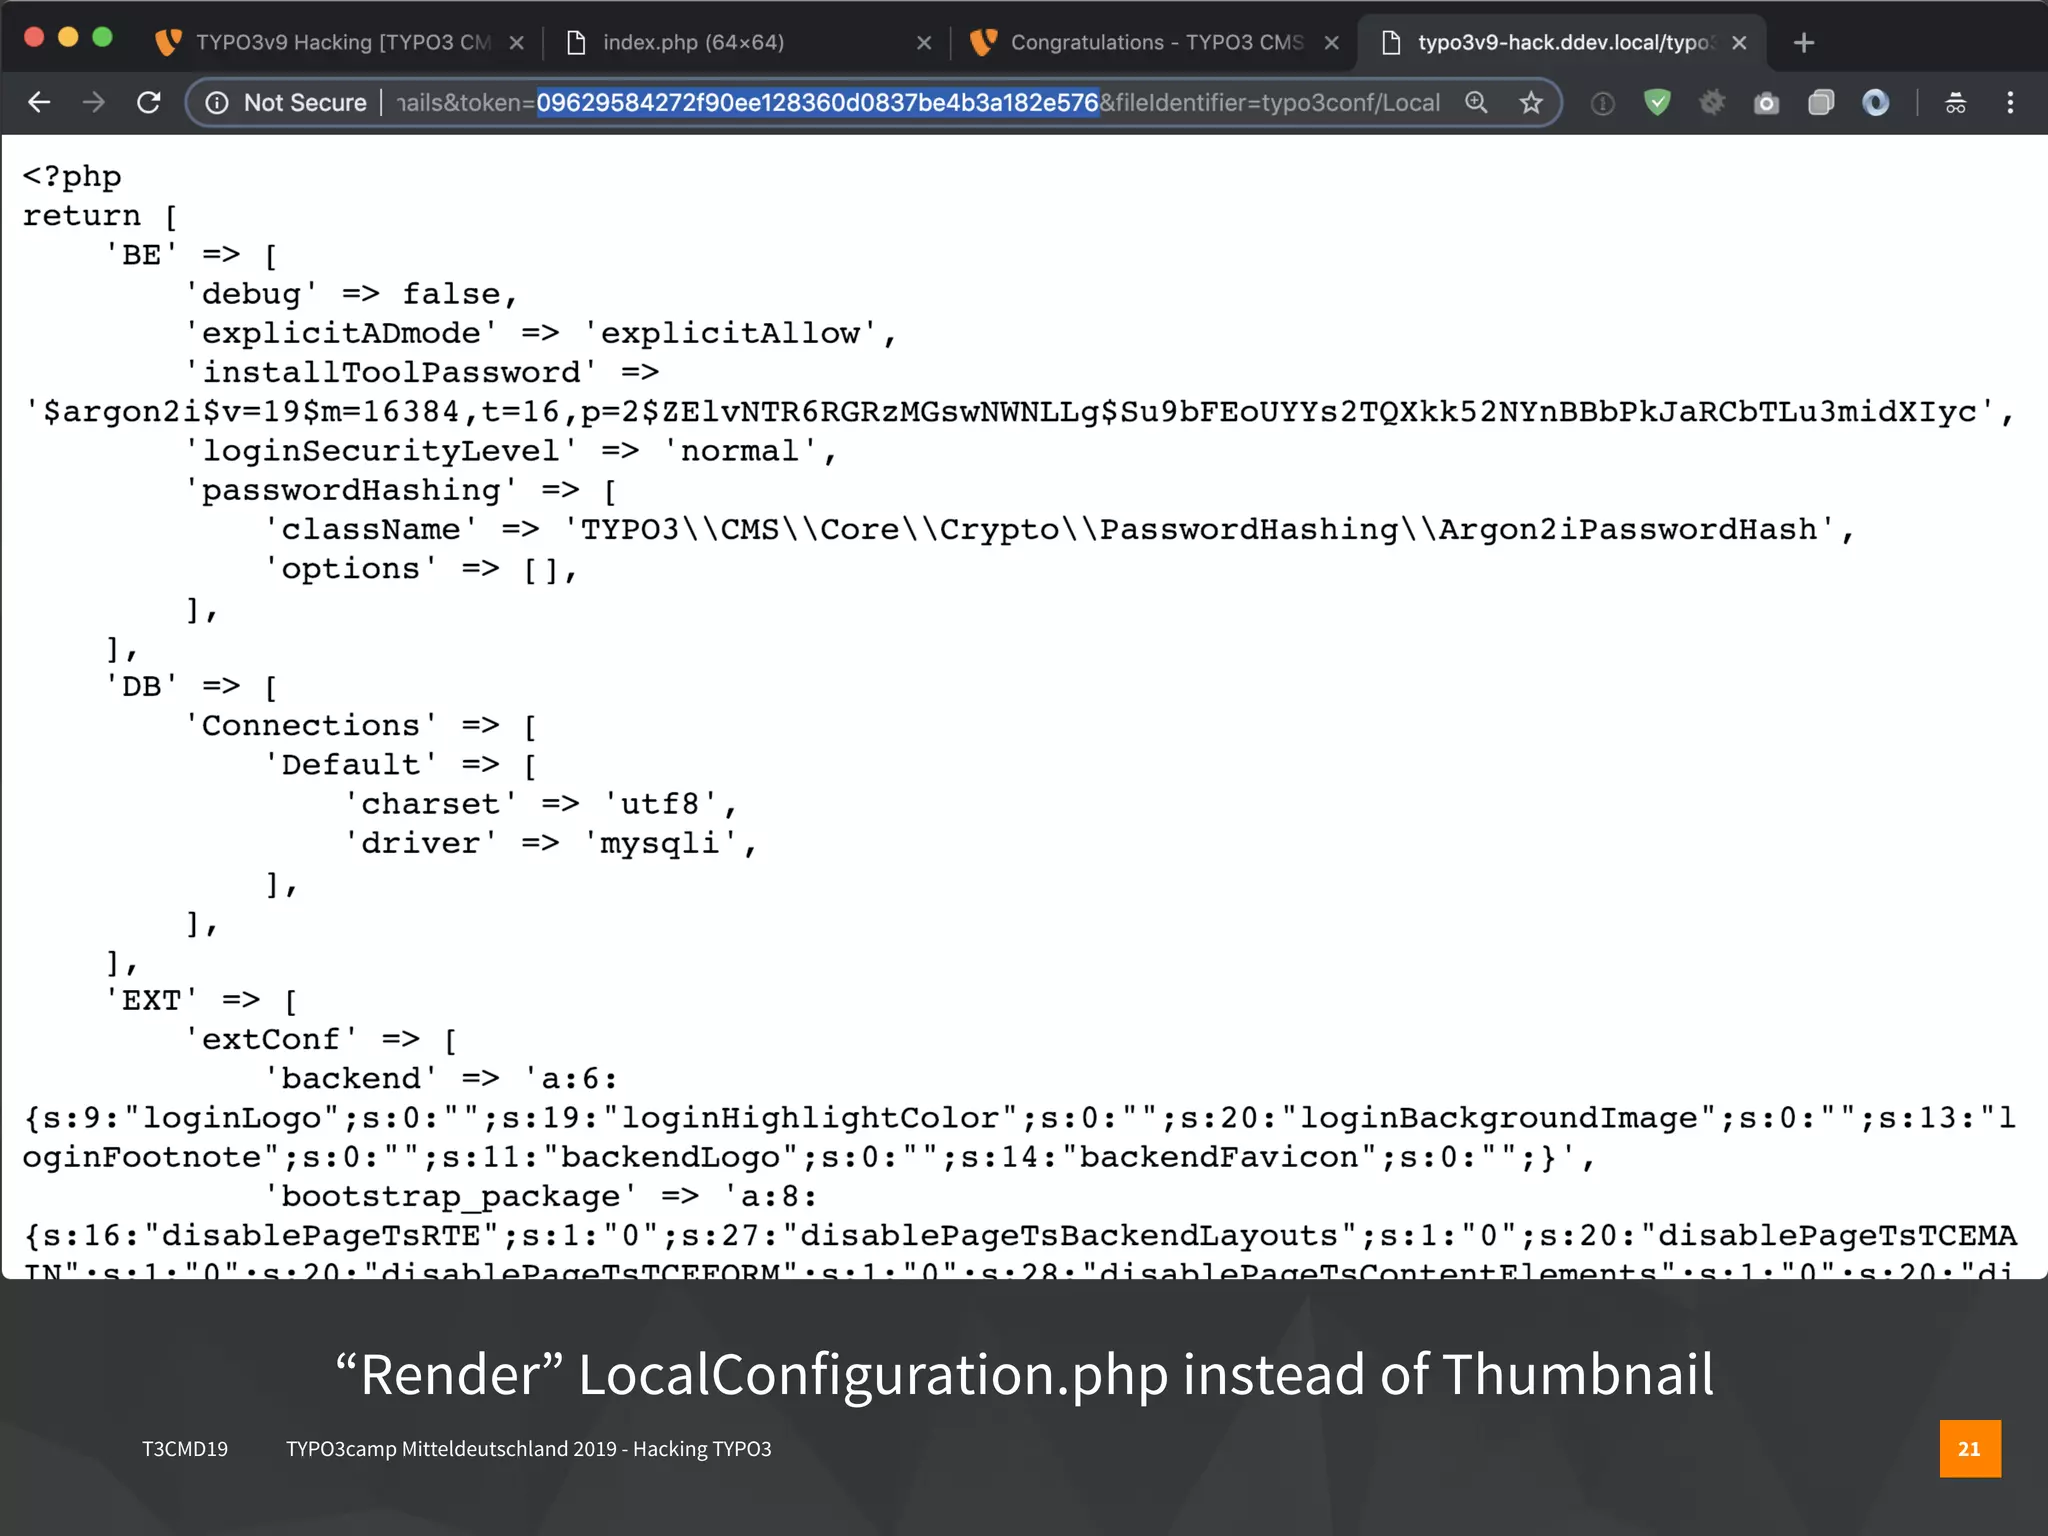Maximize window with the green button
The width and height of the screenshot is (2048, 1536).
102,38
